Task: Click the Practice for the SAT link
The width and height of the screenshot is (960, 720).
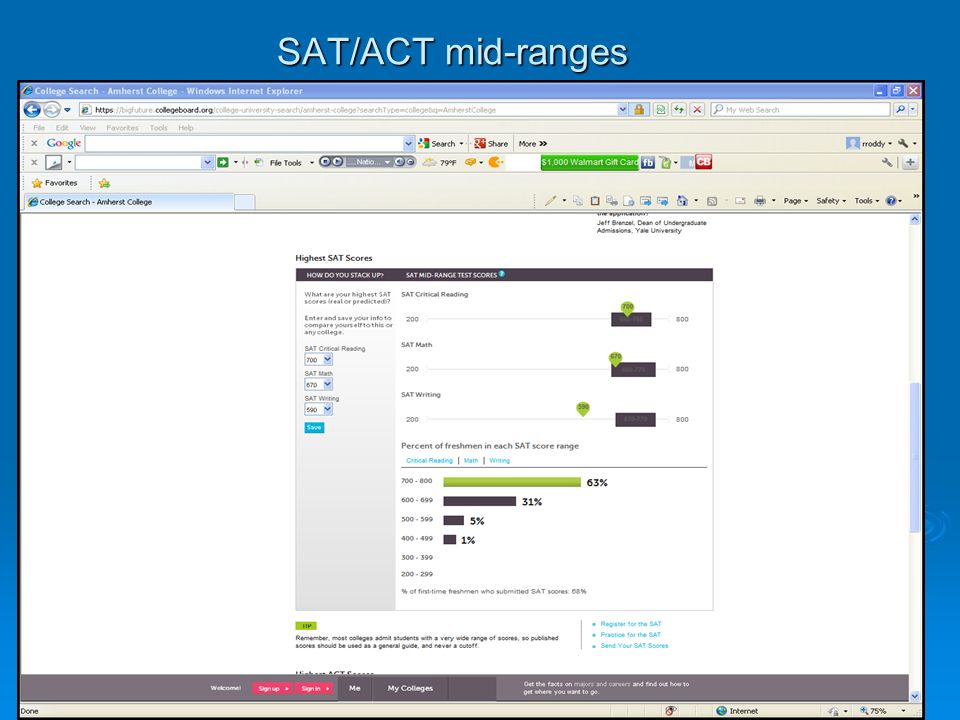Action: (x=631, y=635)
